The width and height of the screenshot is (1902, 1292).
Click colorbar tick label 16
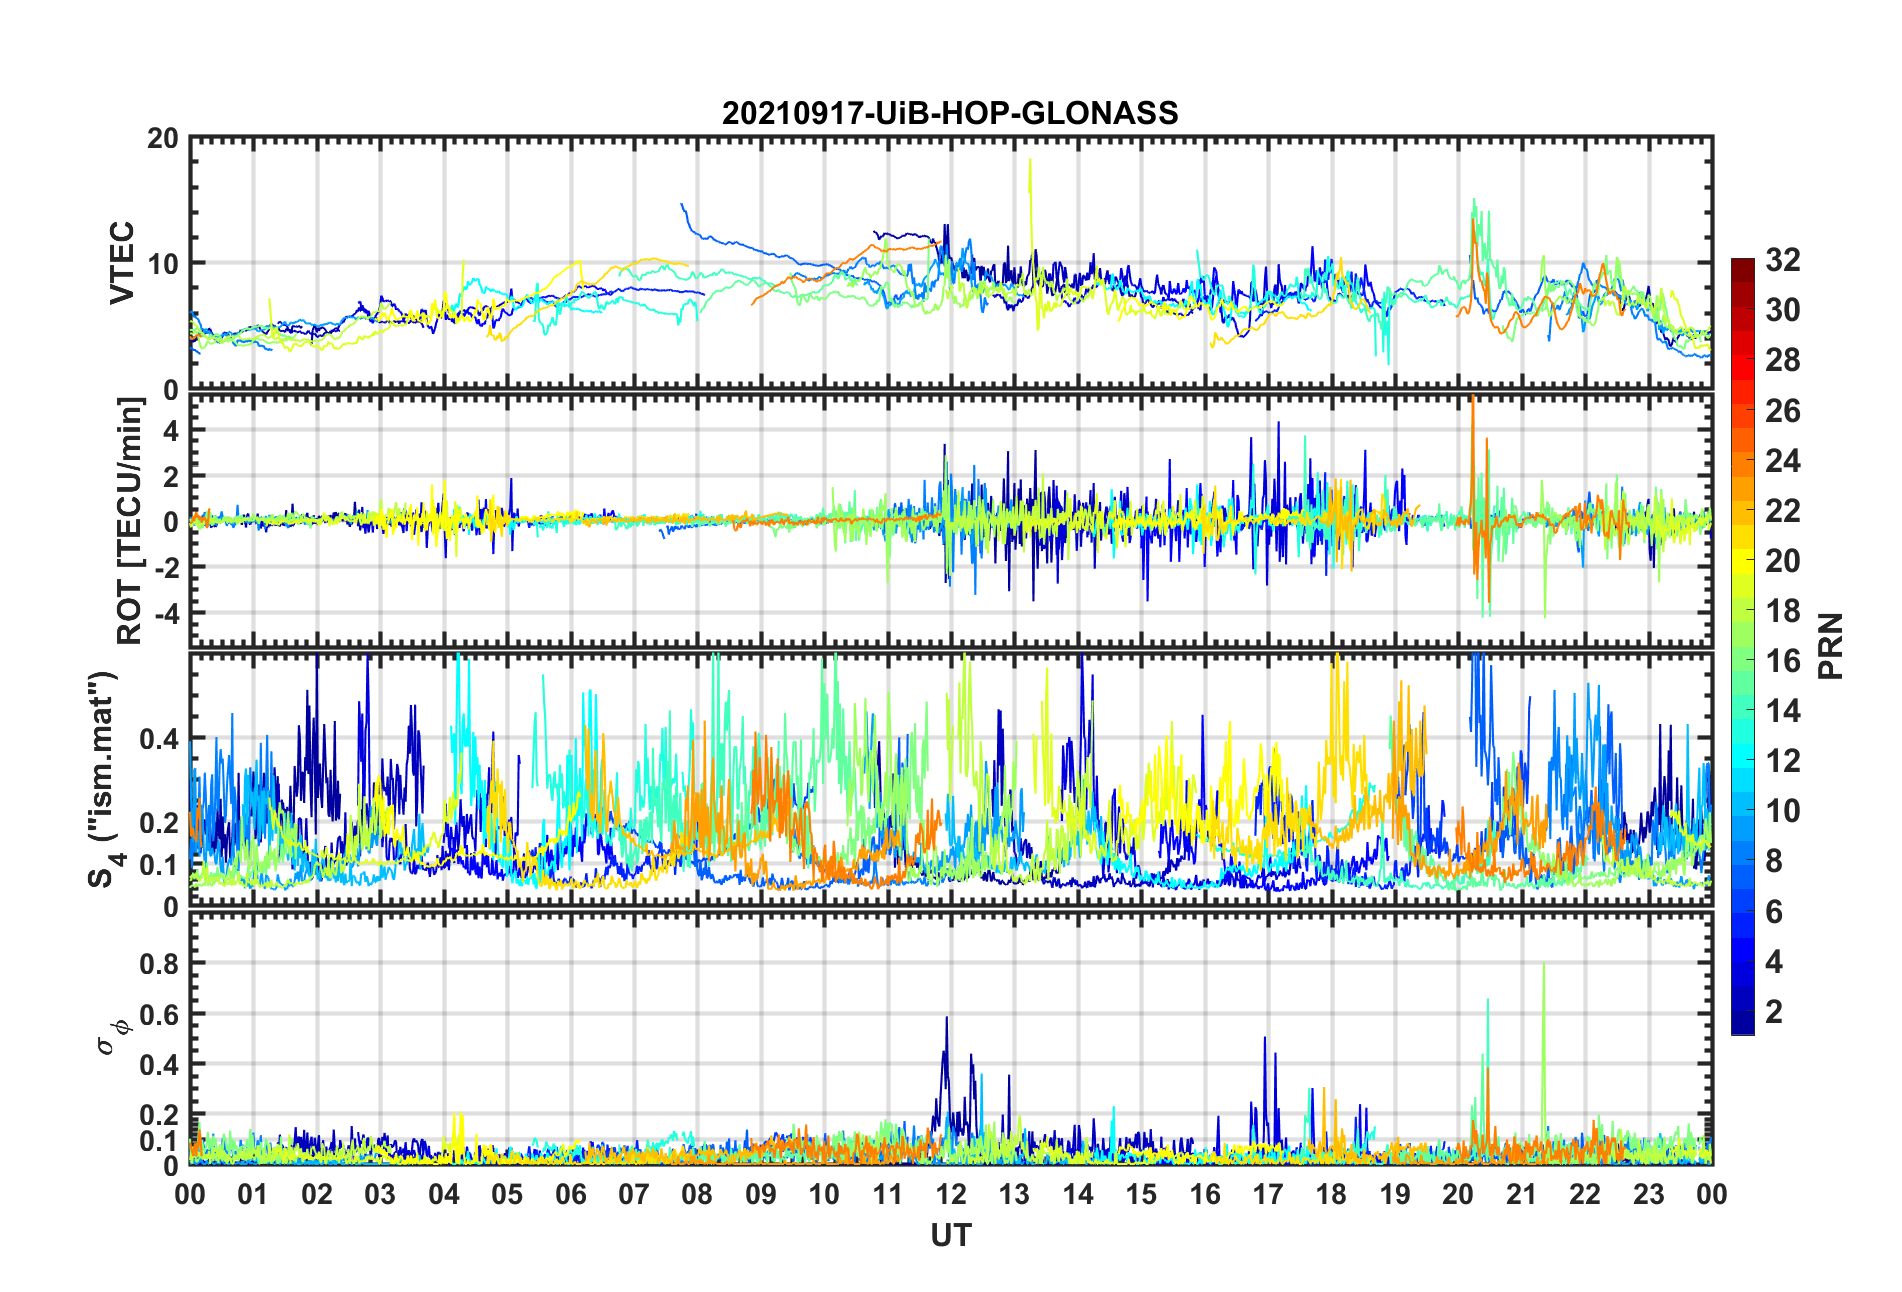[x=1782, y=661]
